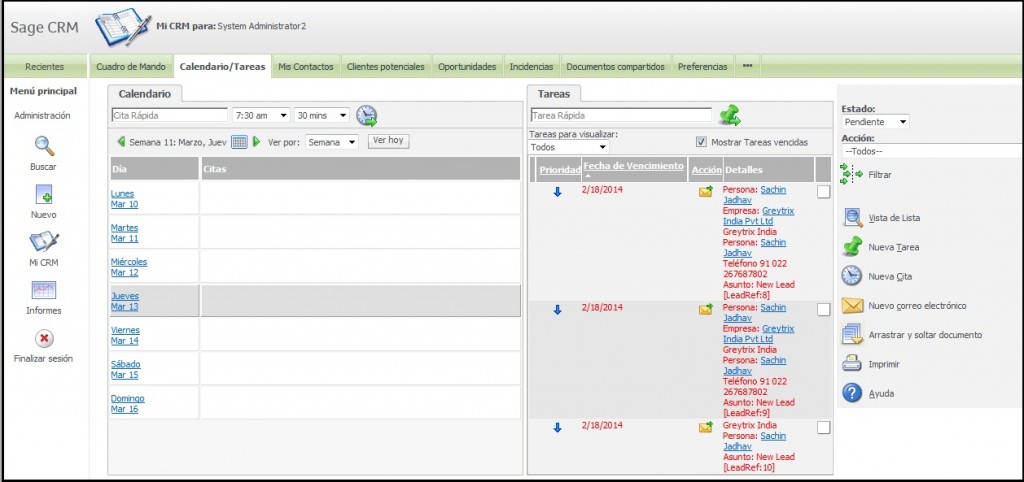Viewport: 1024px width, 482px height.
Task: Tick the checkbox for LeadRef:9 task
Action: [824, 310]
